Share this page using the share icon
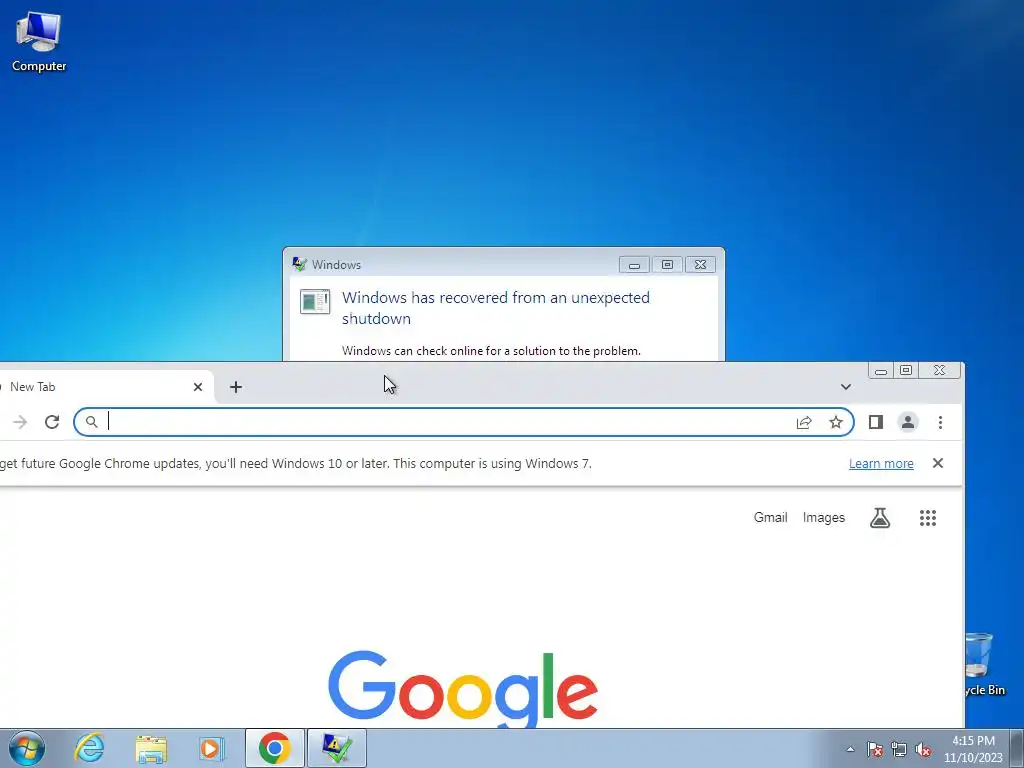The height and width of the screenshot is (768, 1024). (804, 422)
